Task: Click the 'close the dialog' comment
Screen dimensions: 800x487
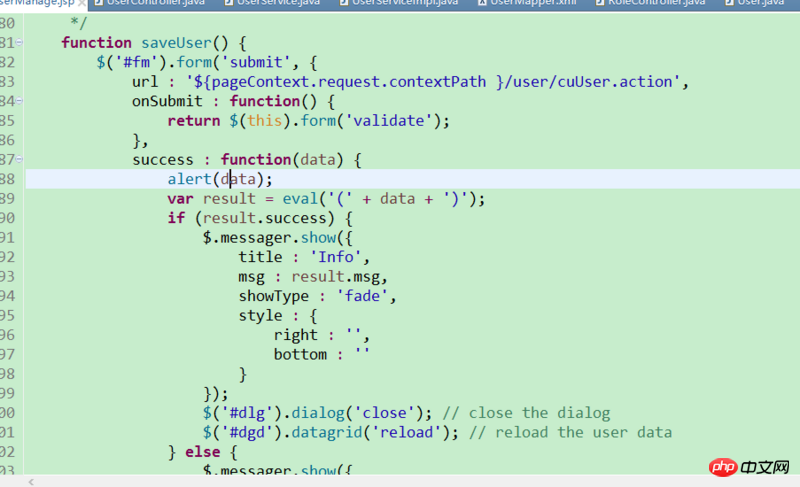Action: pyautogui.click(x=527, y=413)
